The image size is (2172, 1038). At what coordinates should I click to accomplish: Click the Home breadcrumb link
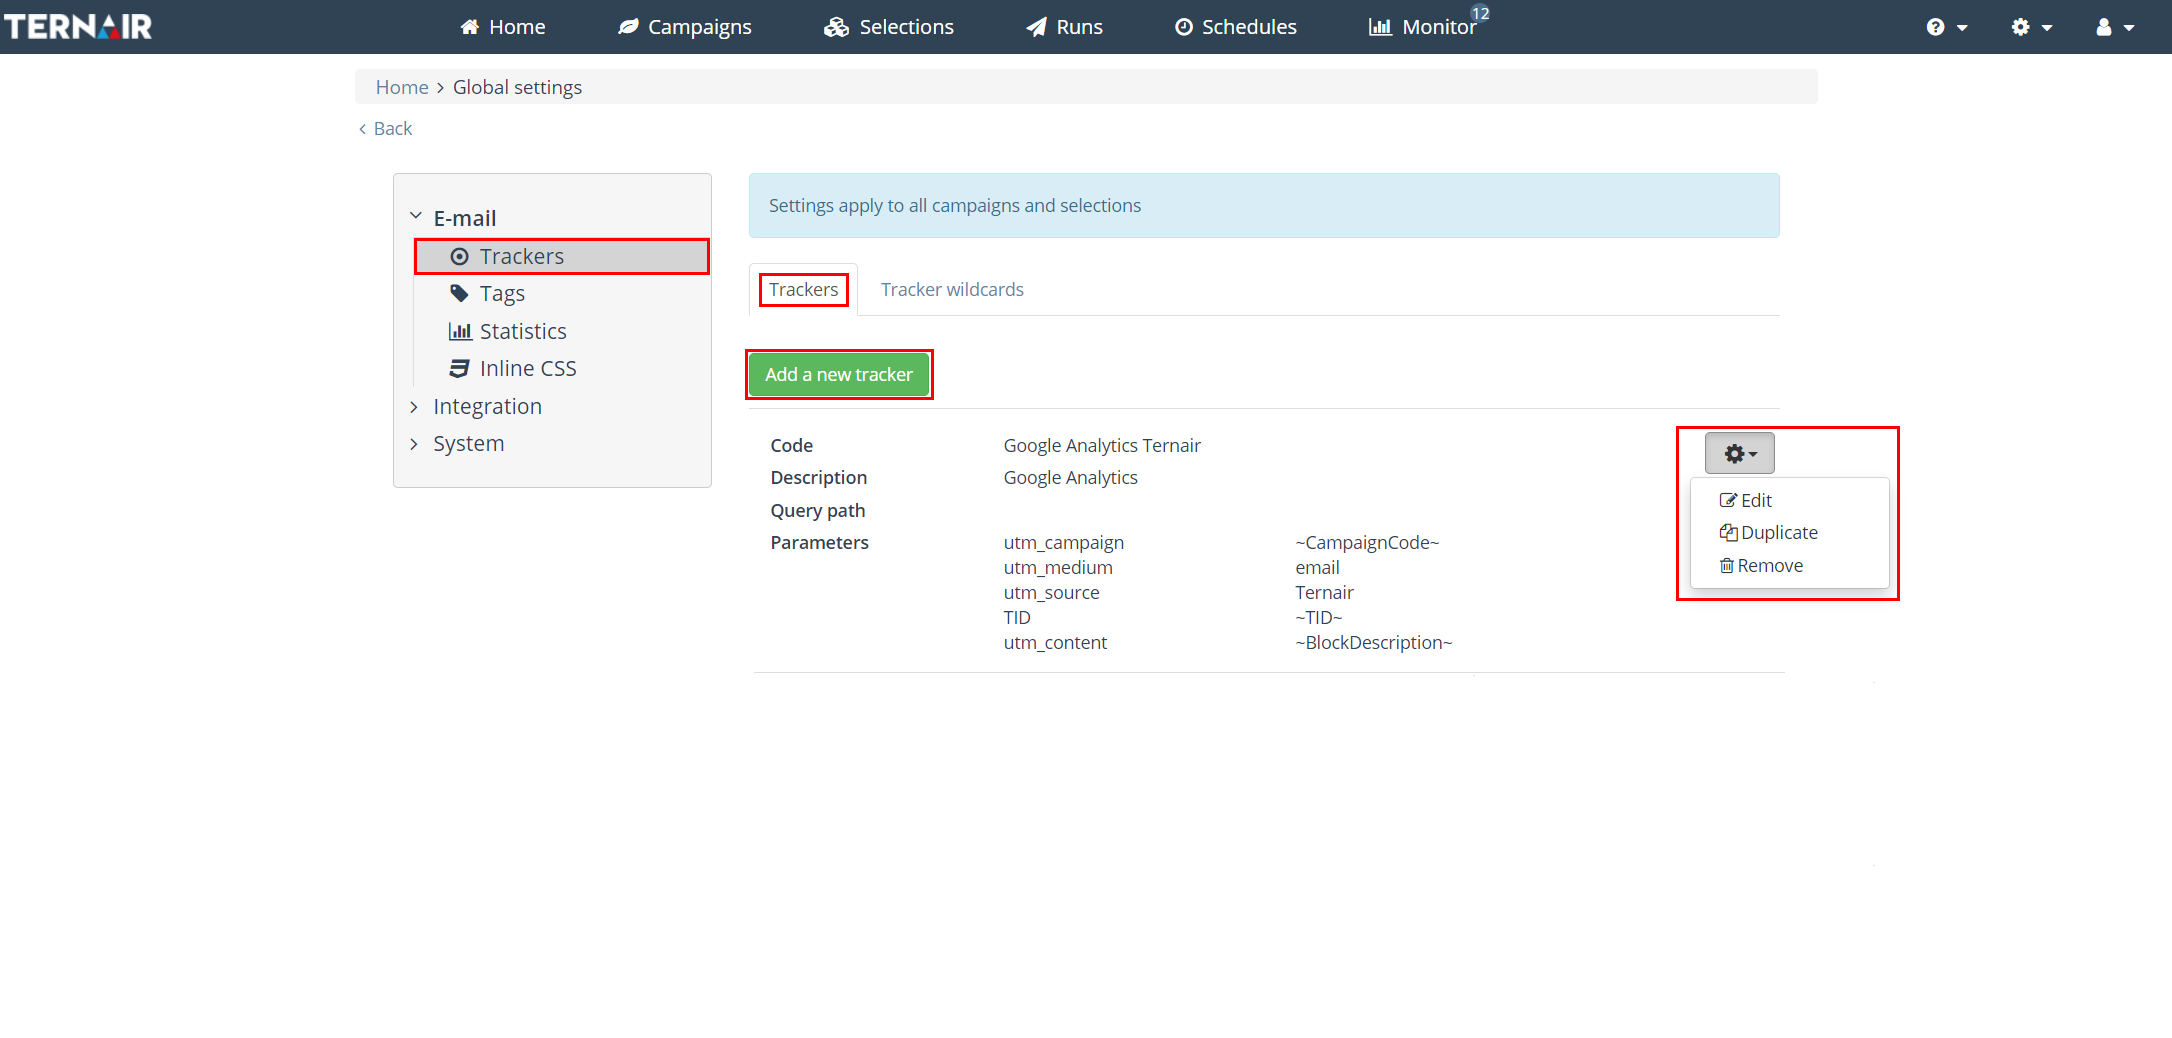click(402, 87)
